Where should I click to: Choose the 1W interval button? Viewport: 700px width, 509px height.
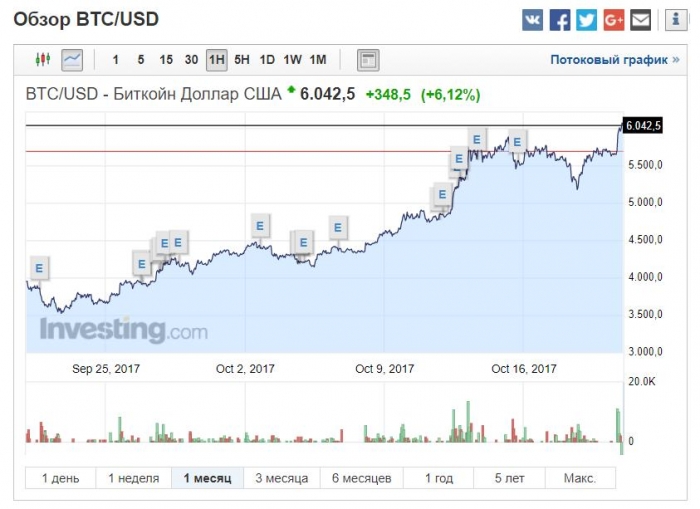coord(292,60)
